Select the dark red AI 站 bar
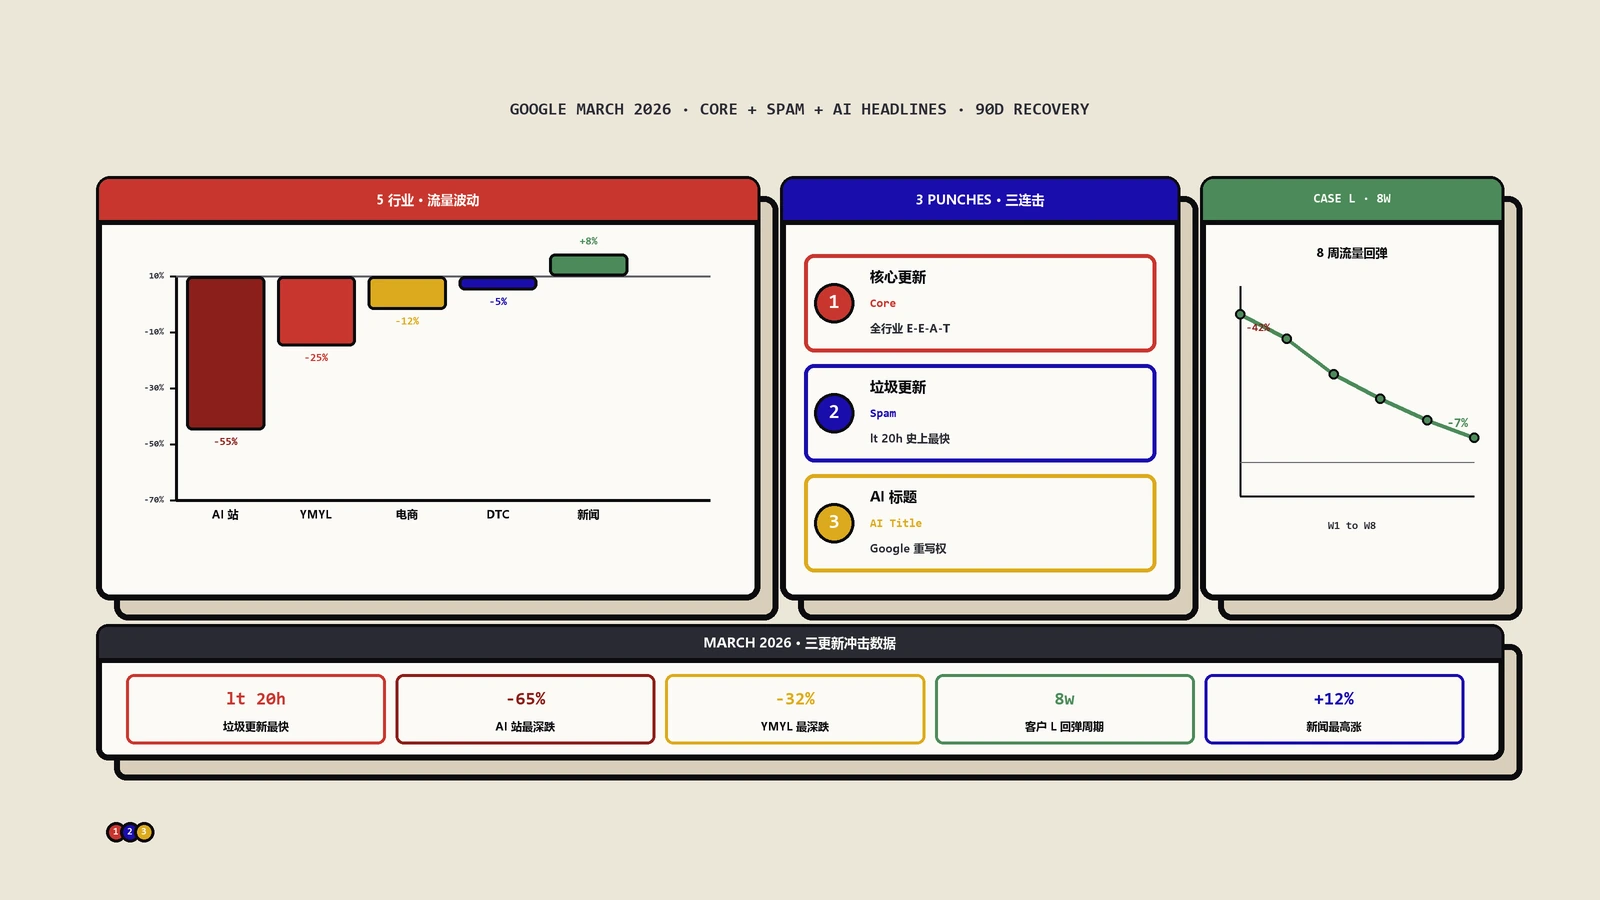 [x=226, y=353]
